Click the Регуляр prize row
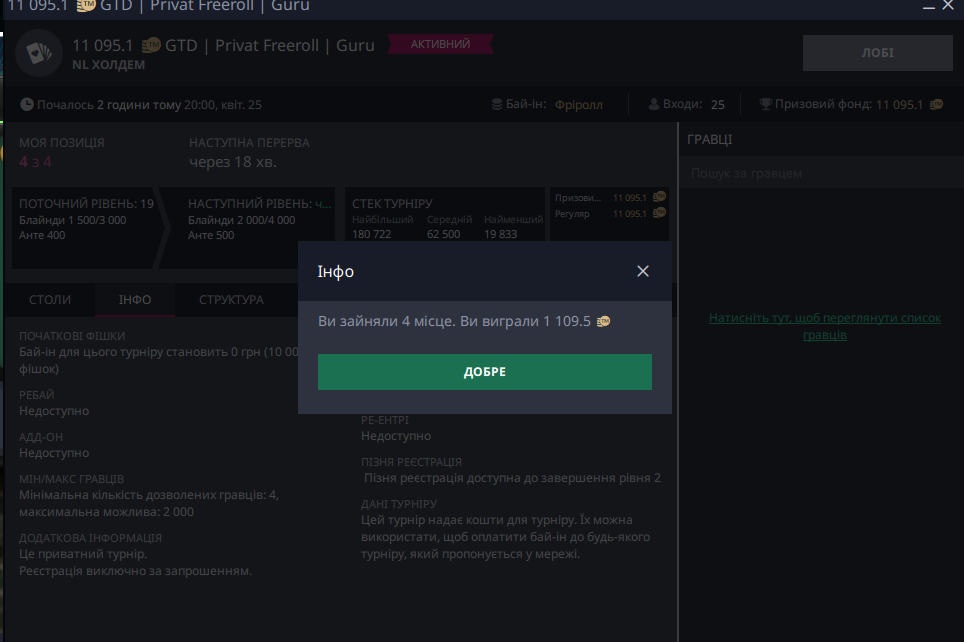Viewport: 964px width, 642px height. click(x=608, y=214)
